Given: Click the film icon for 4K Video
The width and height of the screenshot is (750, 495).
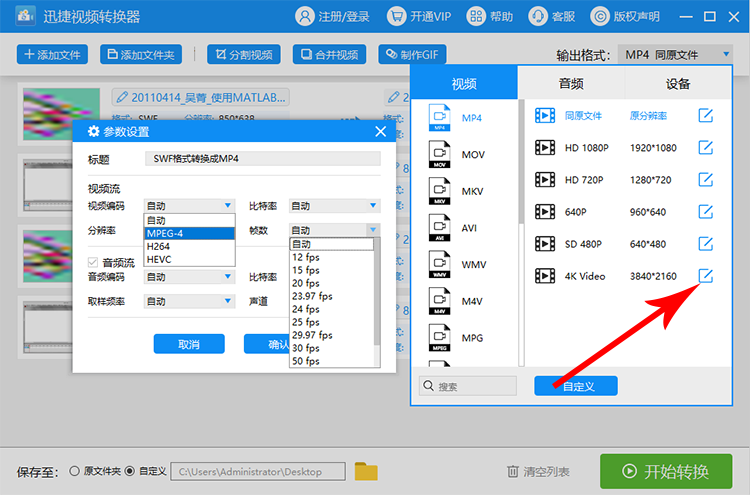Looking at the screenshot, I should pos(545,275).
